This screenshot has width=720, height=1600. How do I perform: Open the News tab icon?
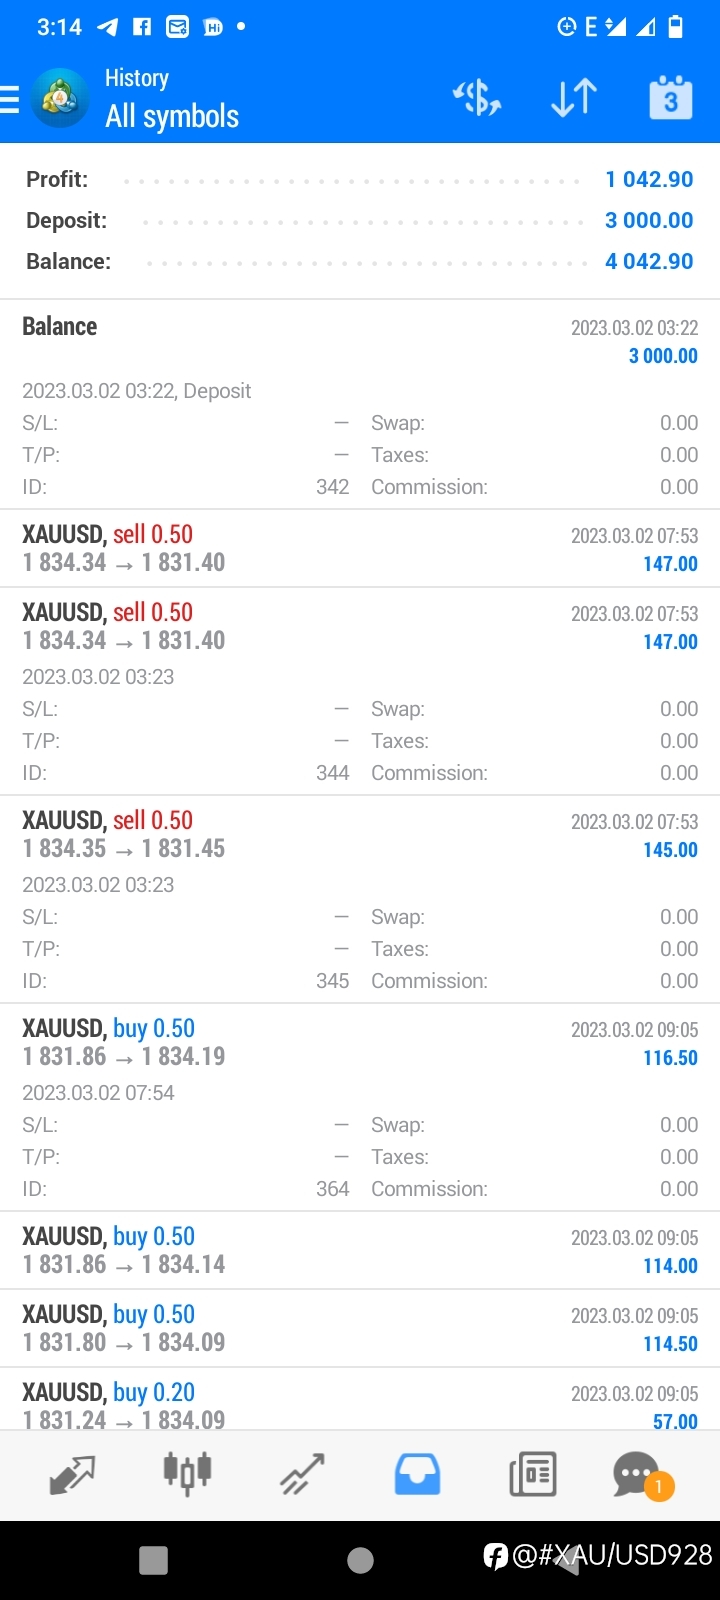(532, 1474)
